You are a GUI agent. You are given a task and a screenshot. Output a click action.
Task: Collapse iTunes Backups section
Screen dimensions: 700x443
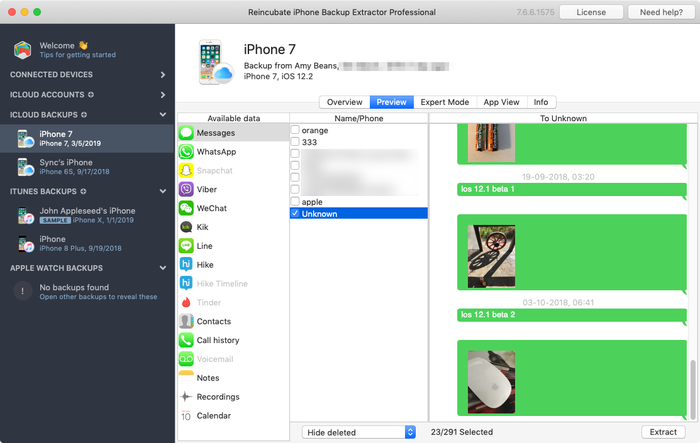(162, 191)
